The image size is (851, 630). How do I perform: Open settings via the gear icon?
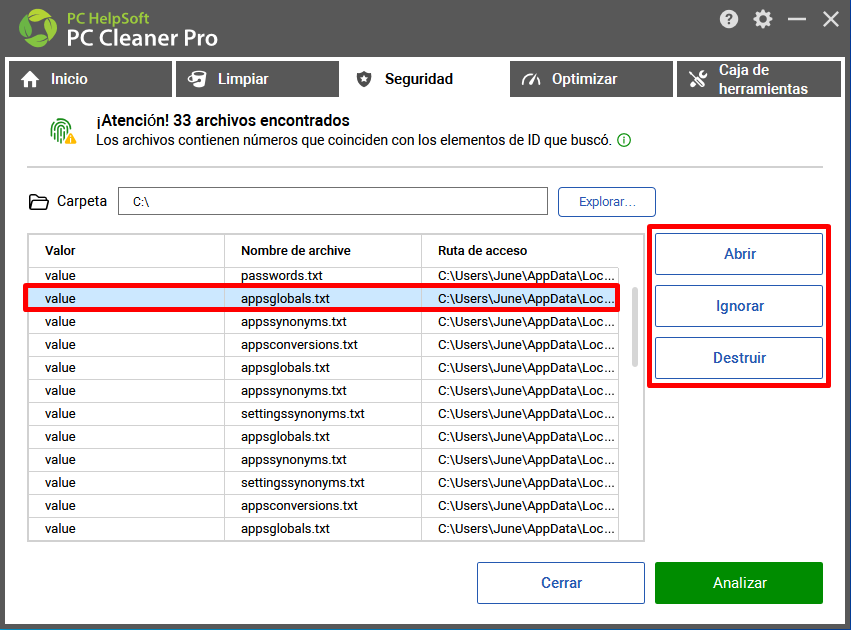[x=763, y=19]
